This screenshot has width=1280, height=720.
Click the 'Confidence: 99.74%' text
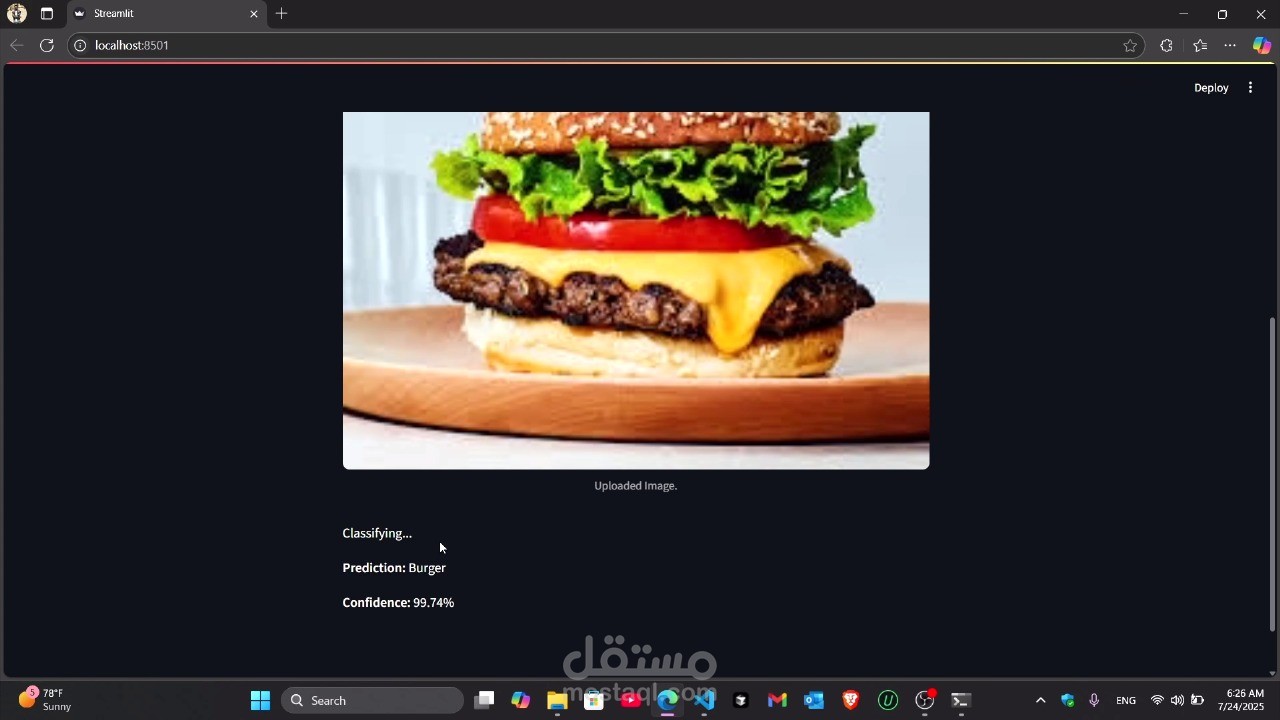(x=398, y=603)
